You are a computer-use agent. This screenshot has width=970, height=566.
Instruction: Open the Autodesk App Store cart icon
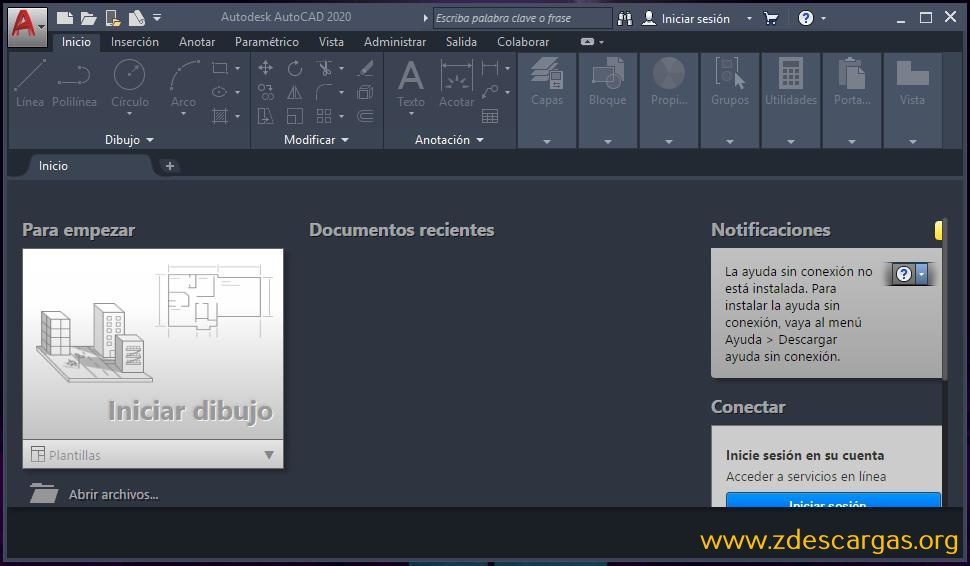click(771, 18)
